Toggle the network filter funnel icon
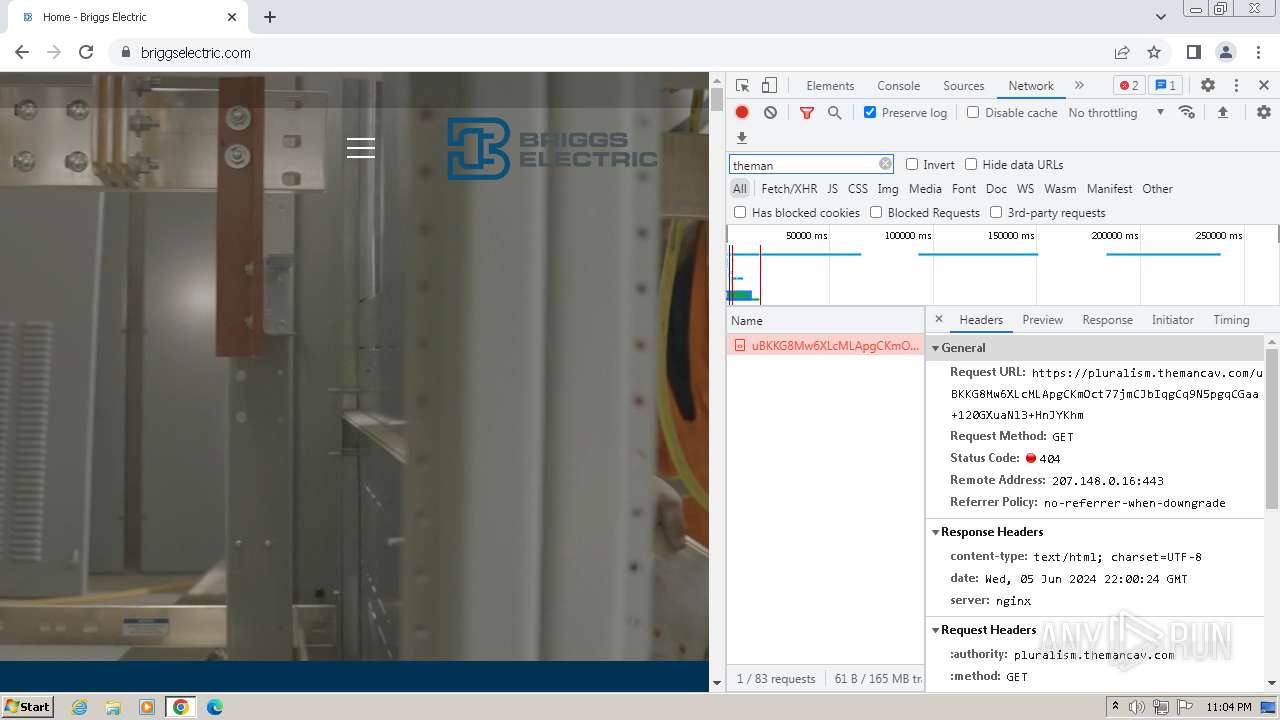 point(807,113)
